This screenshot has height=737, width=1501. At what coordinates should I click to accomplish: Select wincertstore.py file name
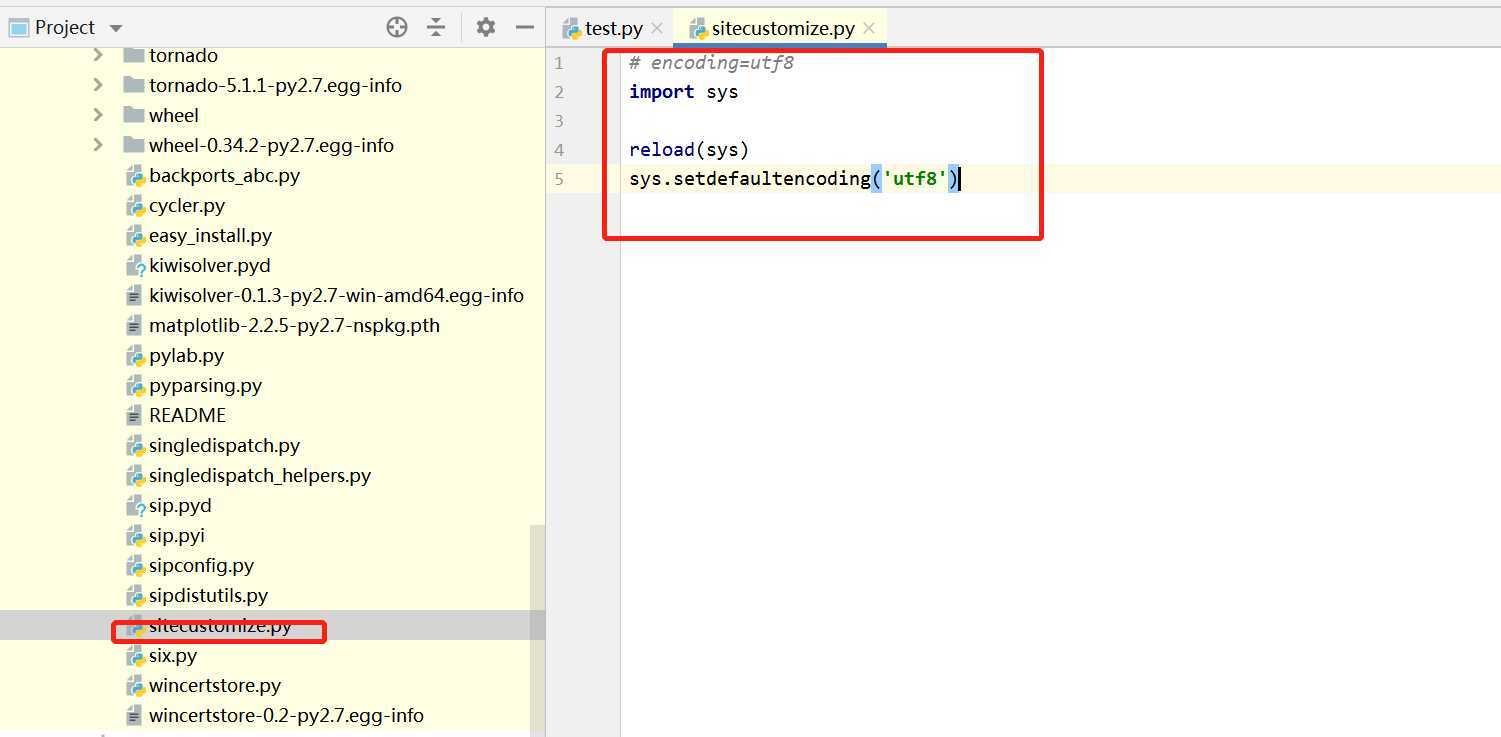pos(215,685)
